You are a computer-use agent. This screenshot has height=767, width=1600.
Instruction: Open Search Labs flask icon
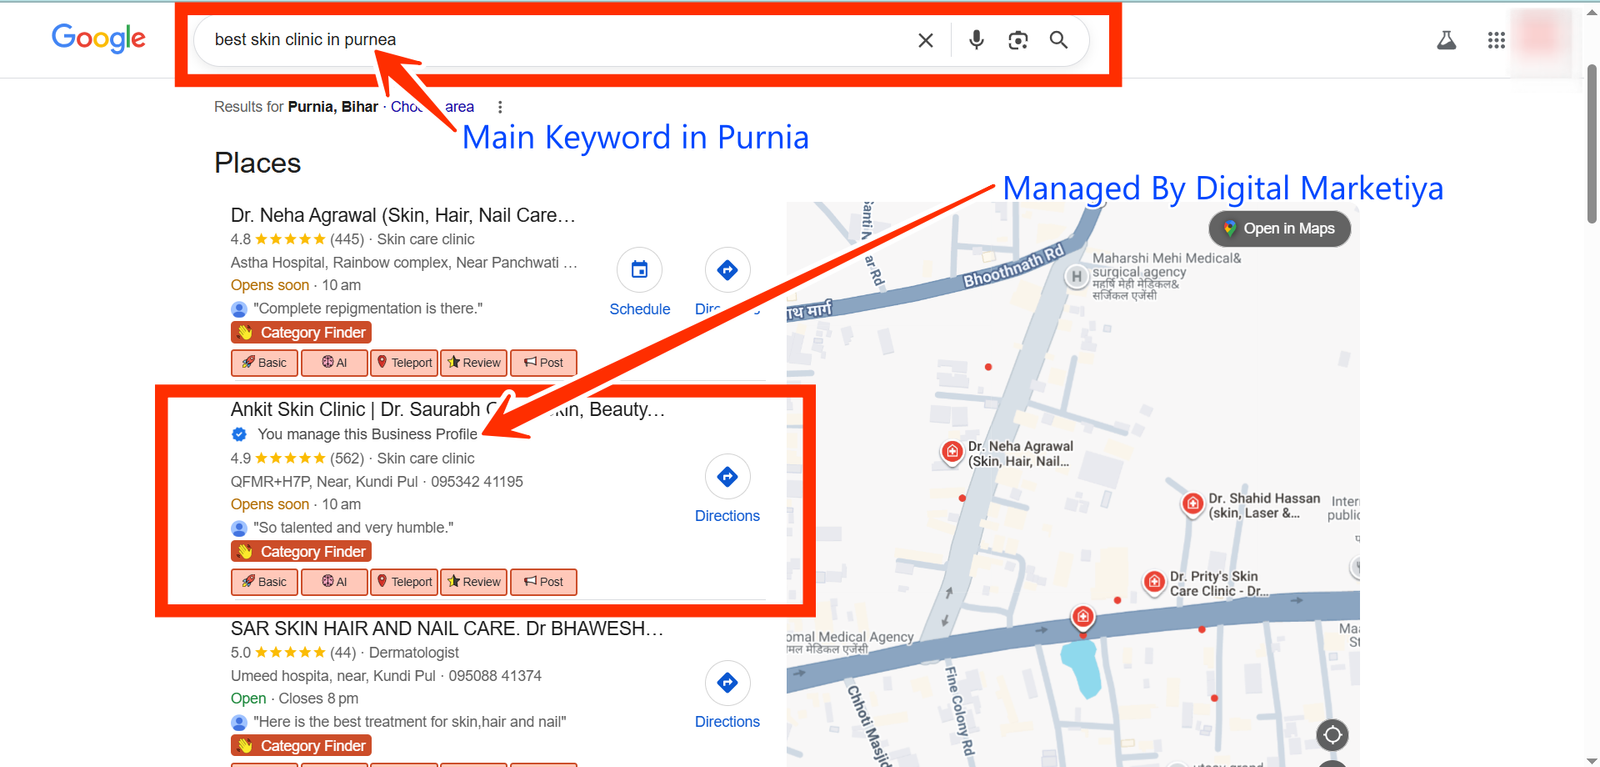[1446, 40]
